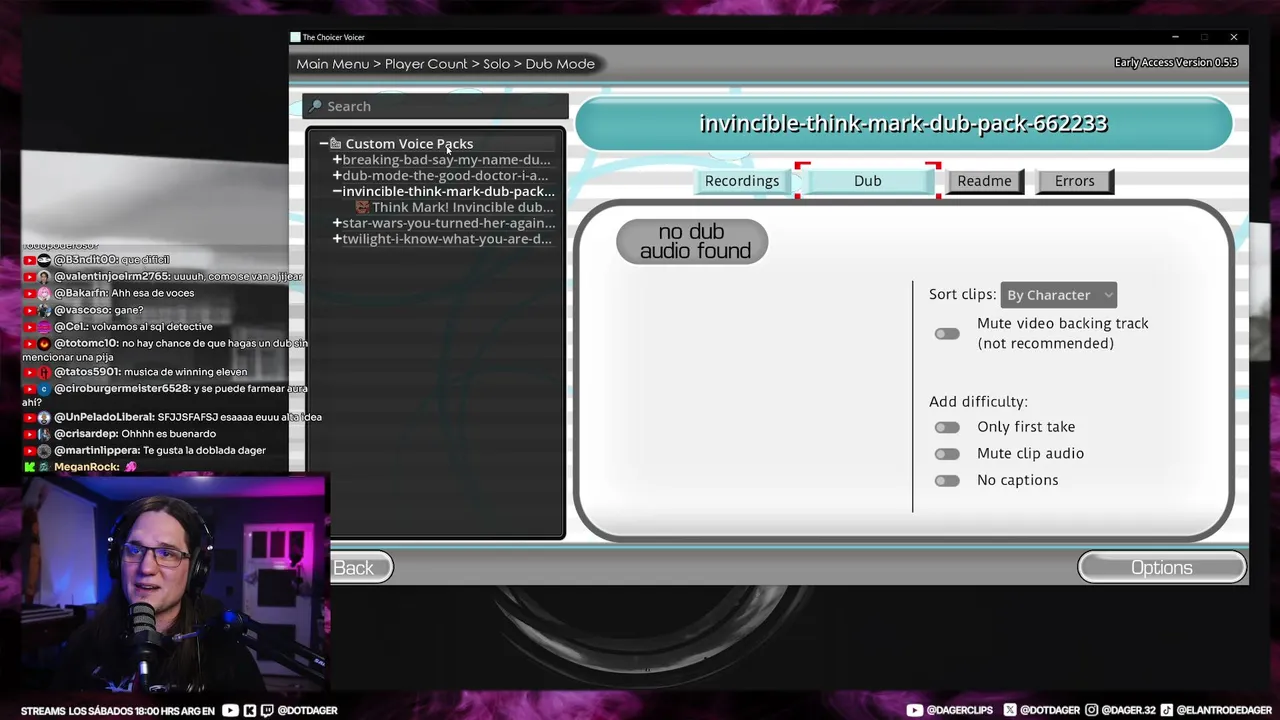Click the Sort clips: label

point(962,294)
